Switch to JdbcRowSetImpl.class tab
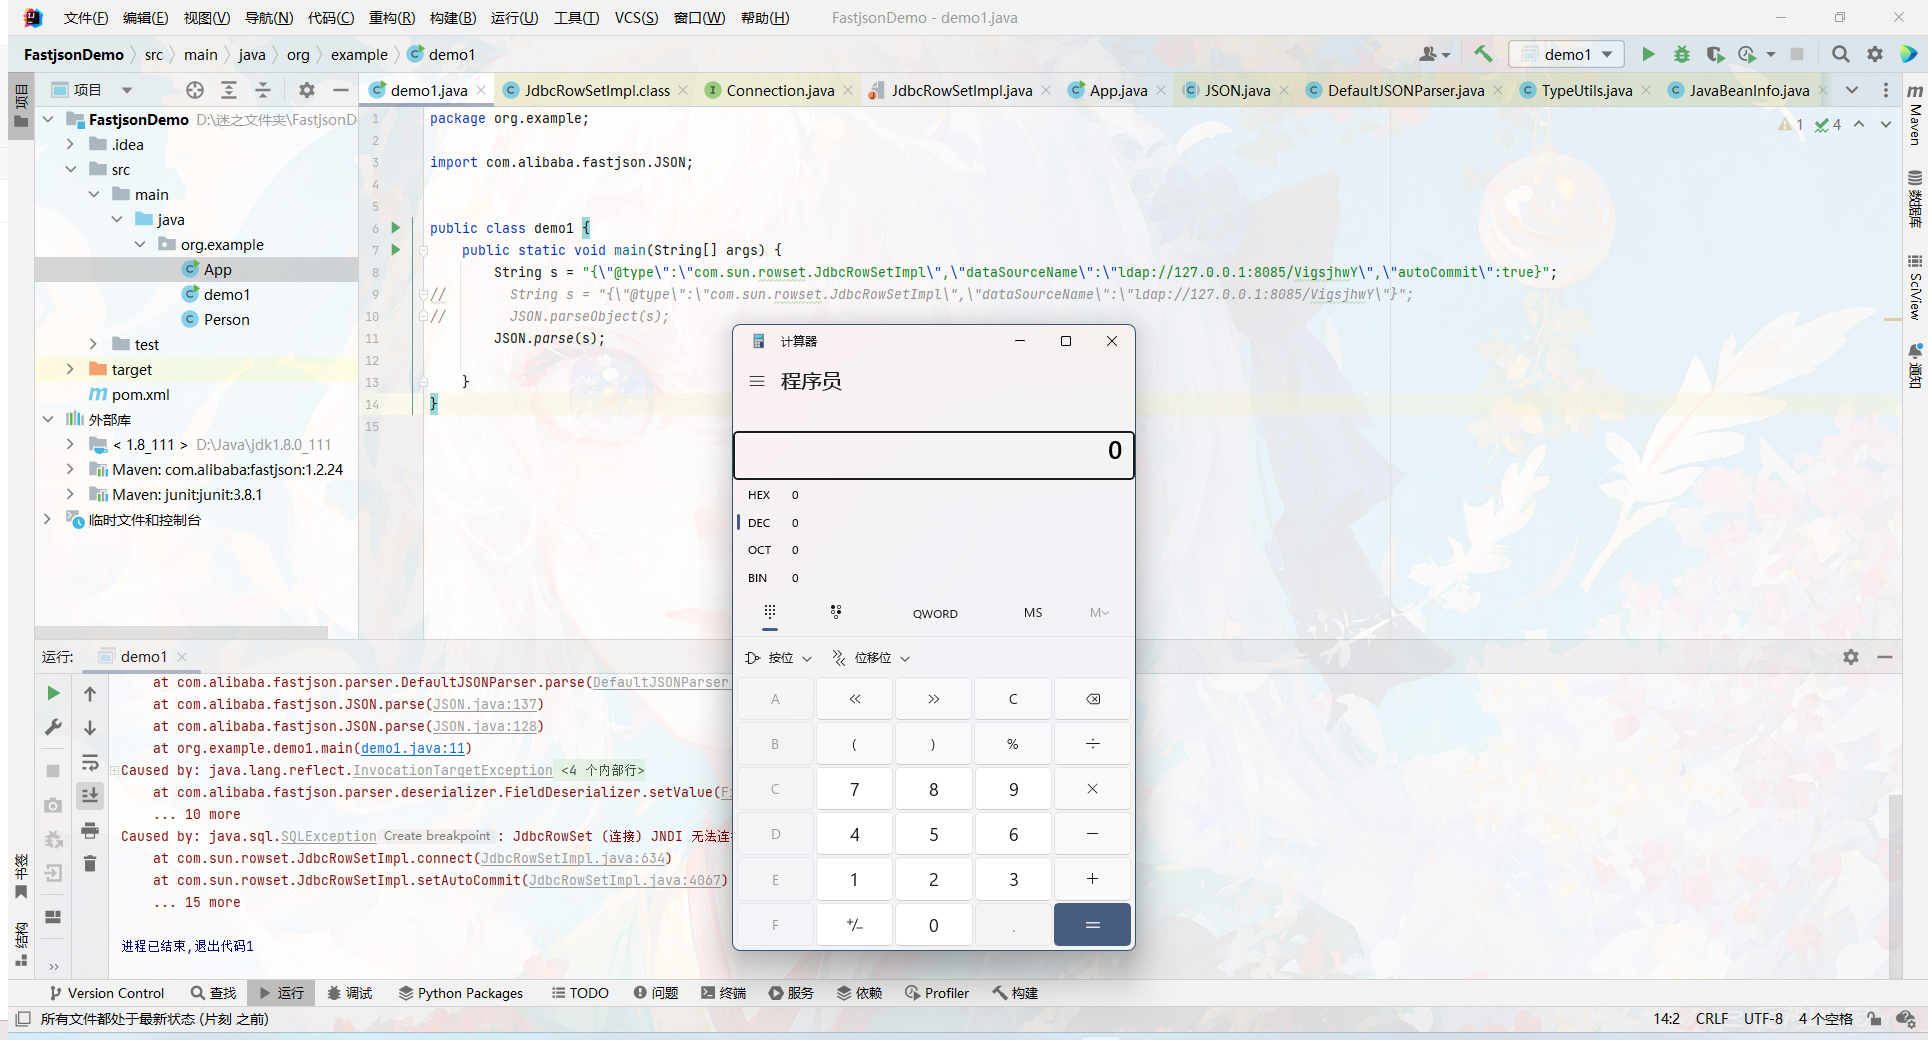 (x=596, y=90)
